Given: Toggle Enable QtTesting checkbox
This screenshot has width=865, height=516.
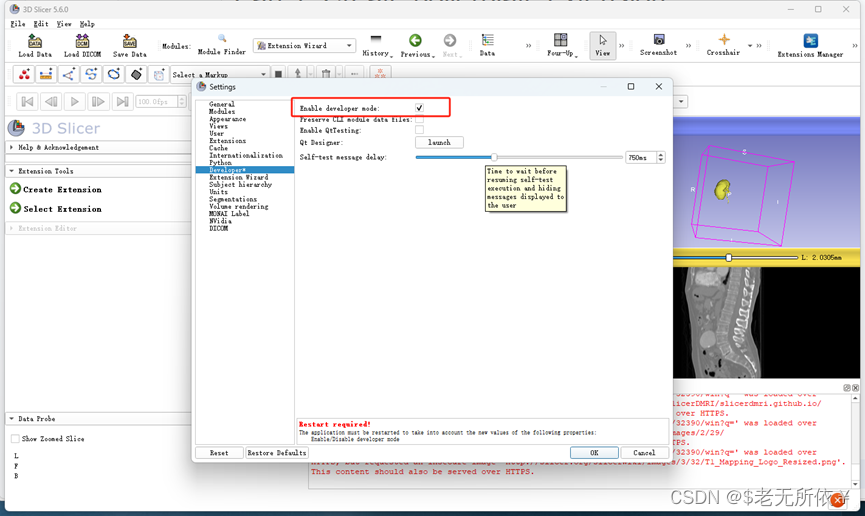Looking at the screenshot, I should click(x=419, y=130).
